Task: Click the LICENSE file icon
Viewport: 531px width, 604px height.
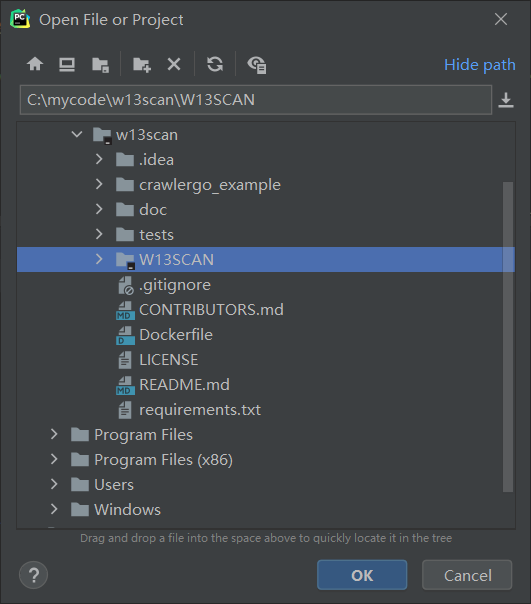Action: click(x=125, y=360)
